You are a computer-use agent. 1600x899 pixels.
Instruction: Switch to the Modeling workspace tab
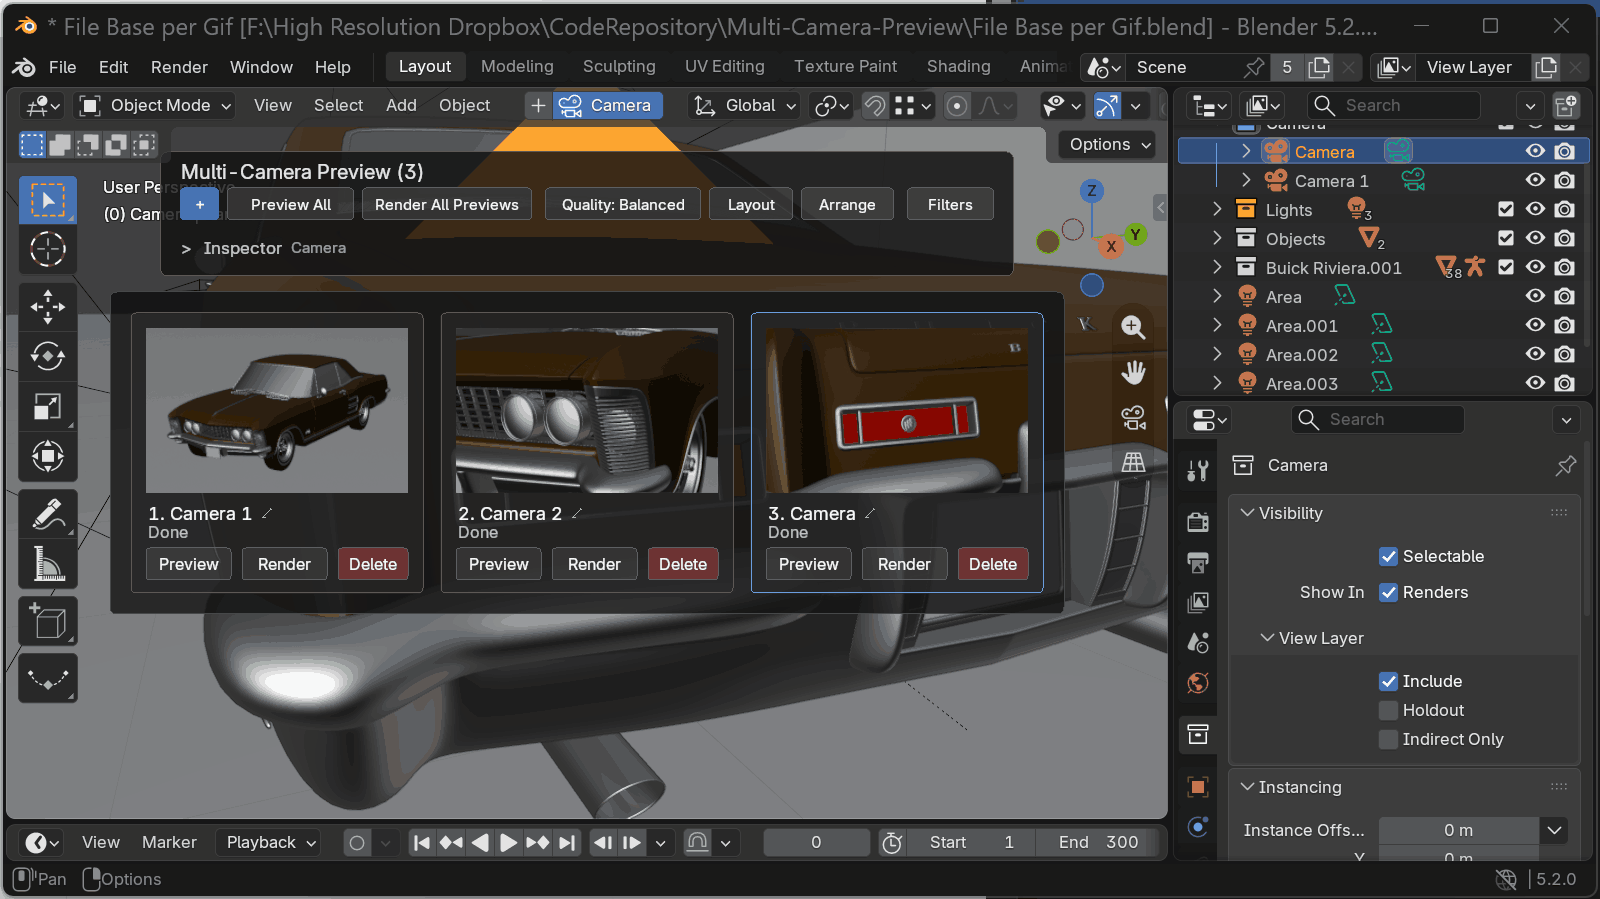coord(517,66)
